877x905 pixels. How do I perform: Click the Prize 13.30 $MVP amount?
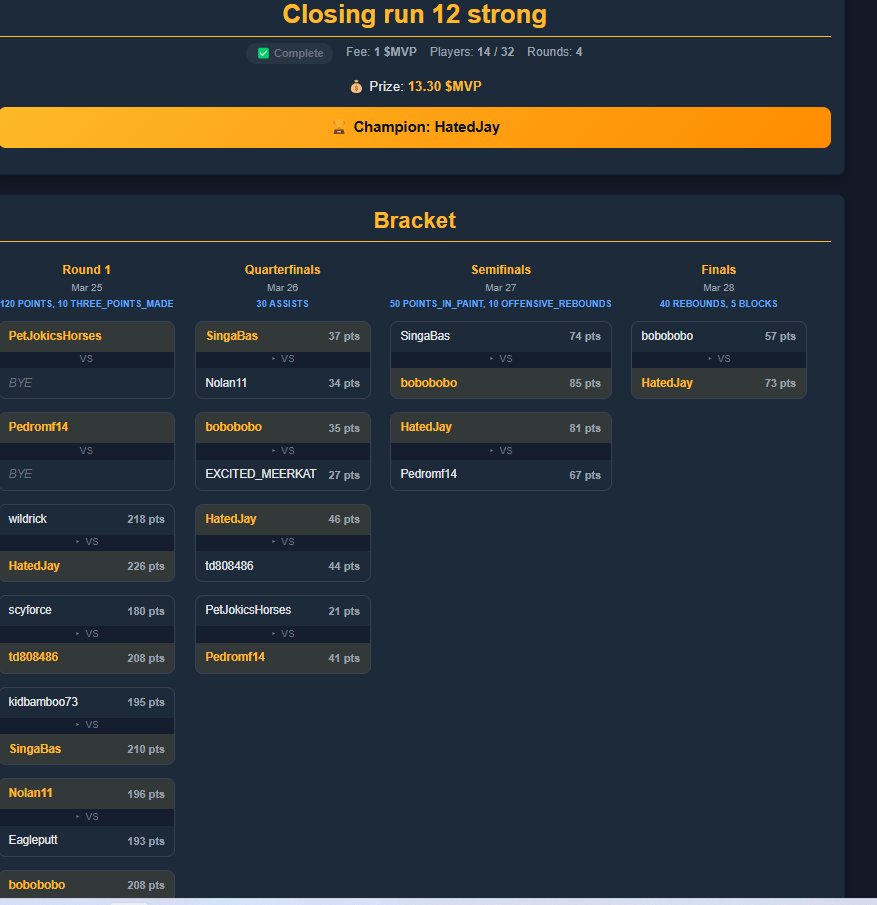[x=445, y=87]
